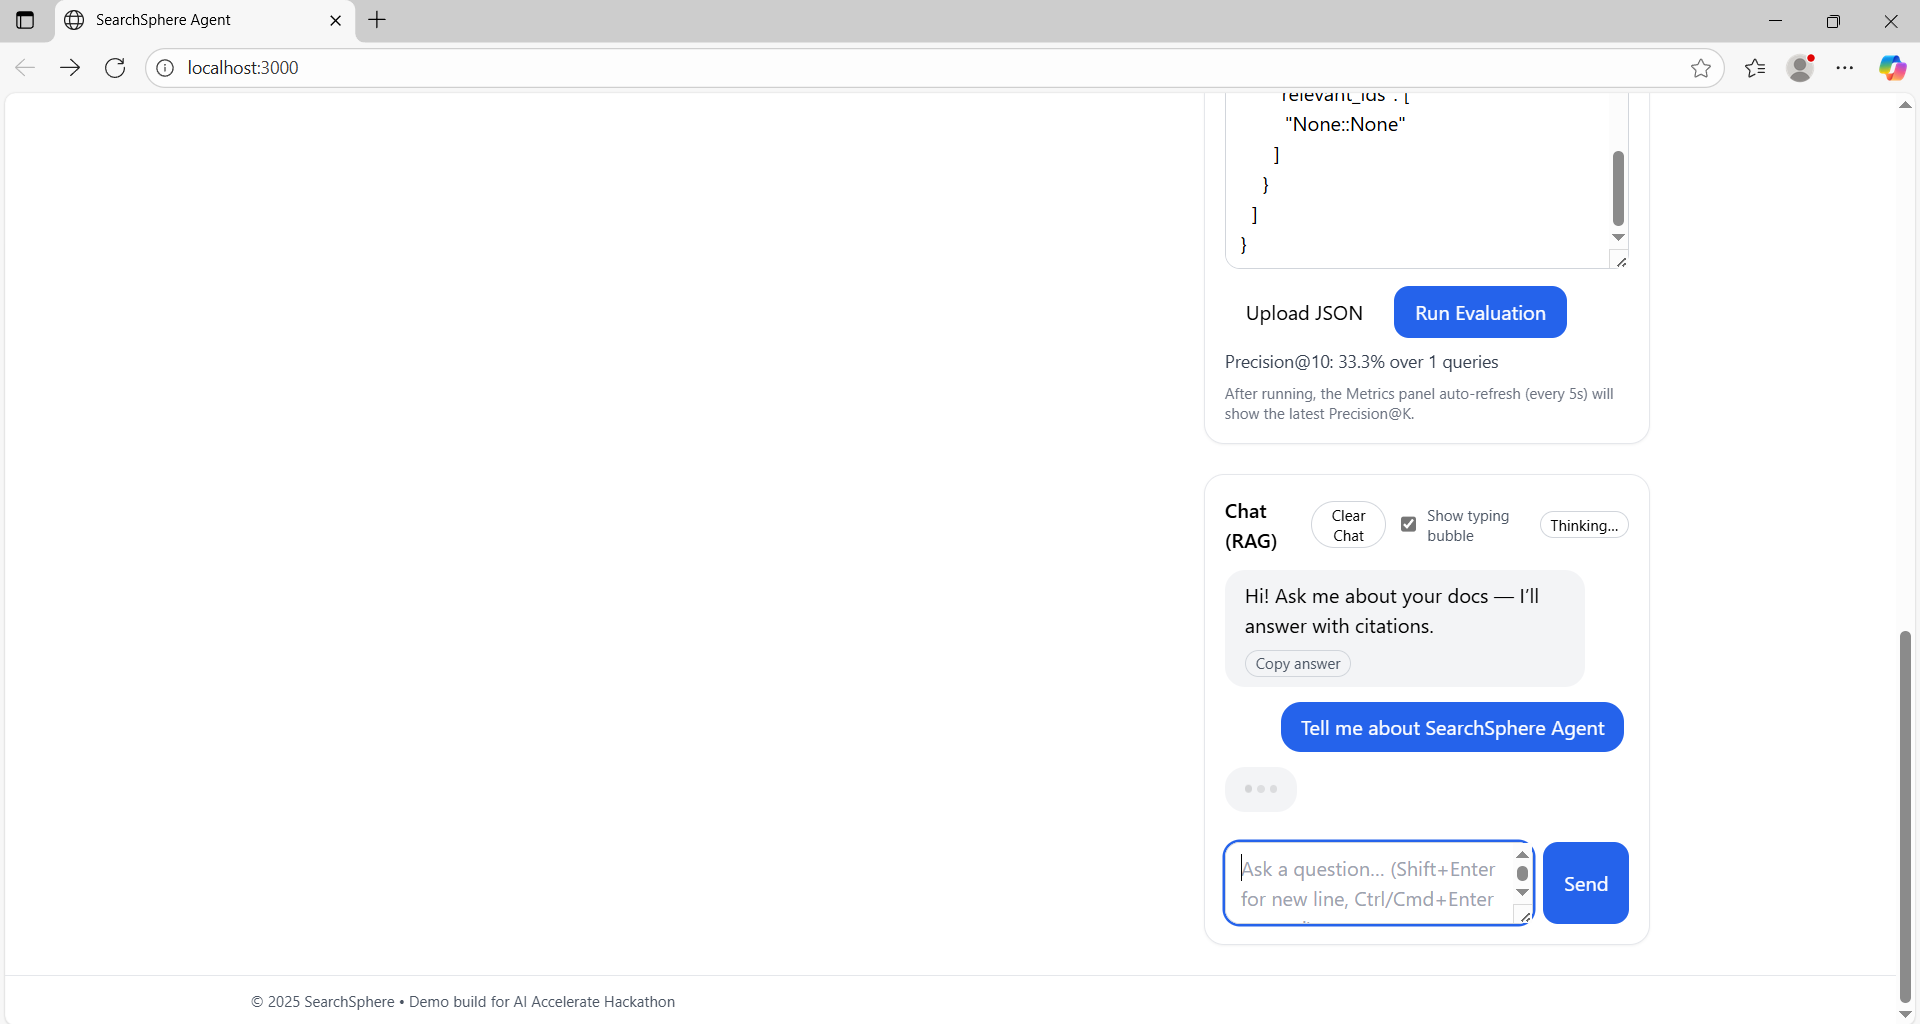Open the favorites list icon

[1755, 68]
